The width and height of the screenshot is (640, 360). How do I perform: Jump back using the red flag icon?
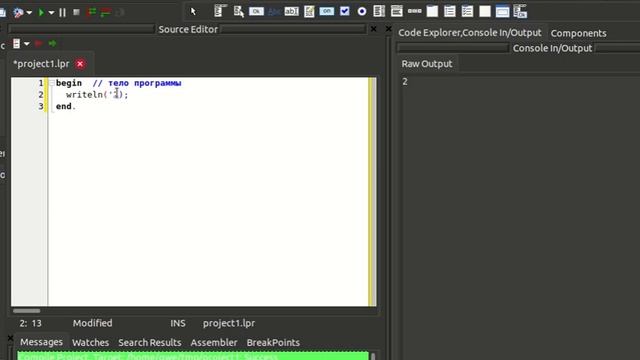39,43
